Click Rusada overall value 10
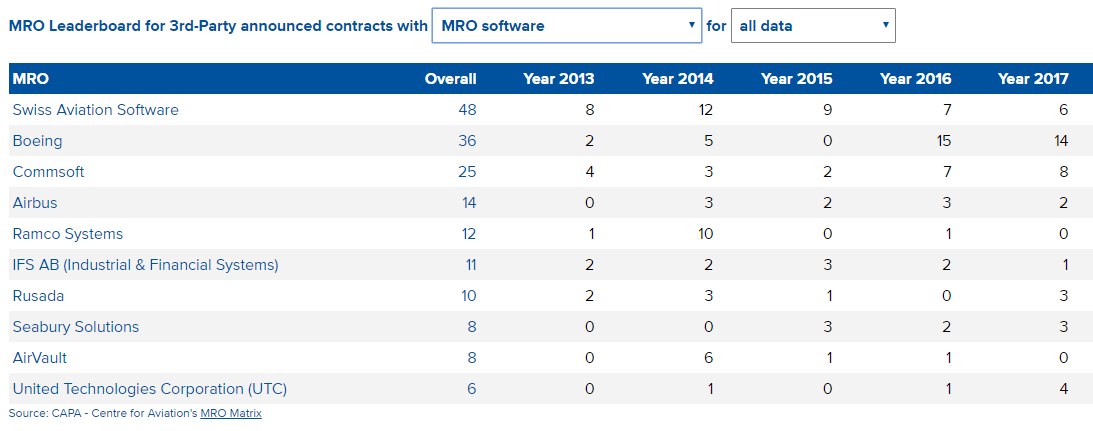This screenshot has height=431, width=1093. [468, 296]
